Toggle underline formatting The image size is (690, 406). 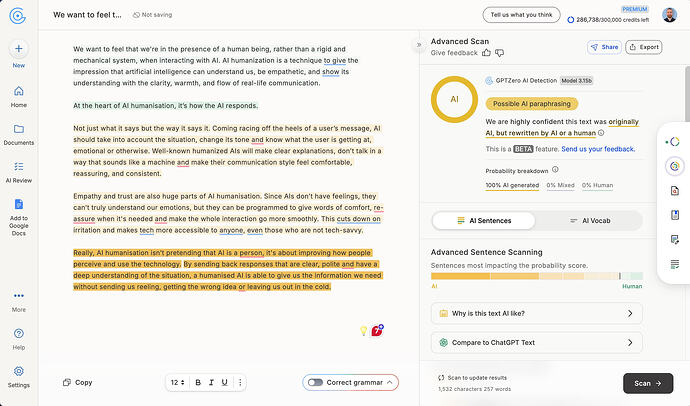click(x=224, y=383)
